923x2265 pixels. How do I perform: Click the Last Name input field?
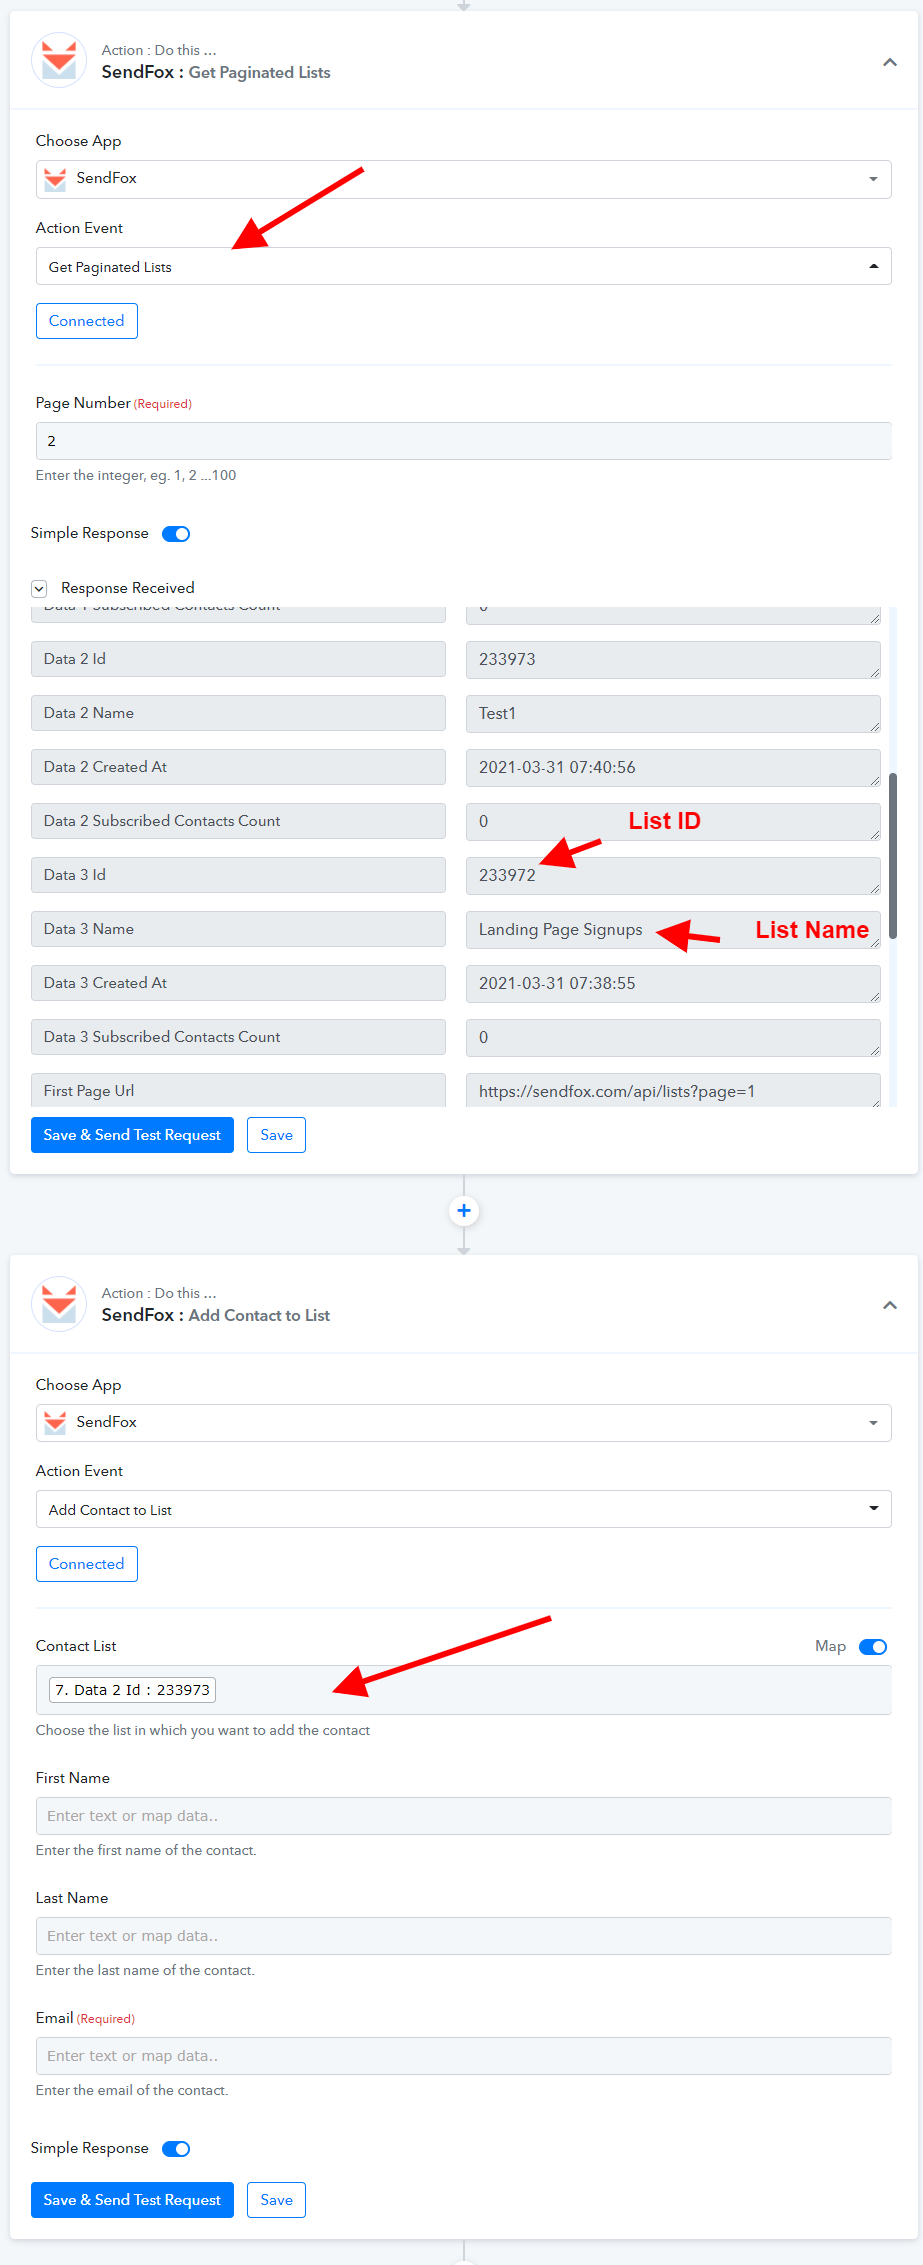[463, 1936]
